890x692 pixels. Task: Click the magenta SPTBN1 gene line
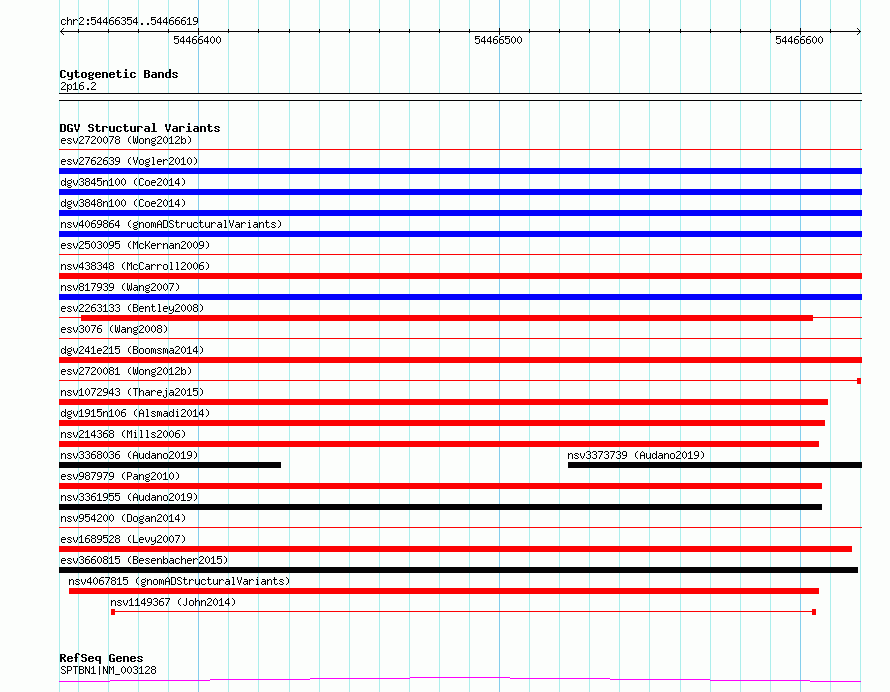460,680
